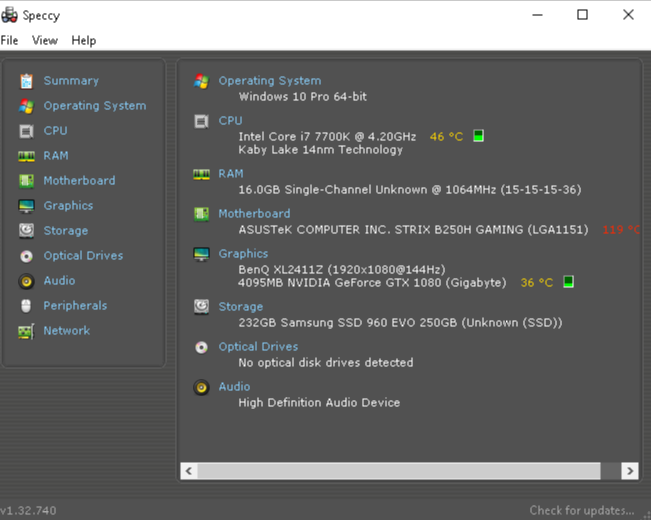Click the Check for updates link
Image resolution: width=653 pixels, height=521 pixels.
[x=581, y=511]
